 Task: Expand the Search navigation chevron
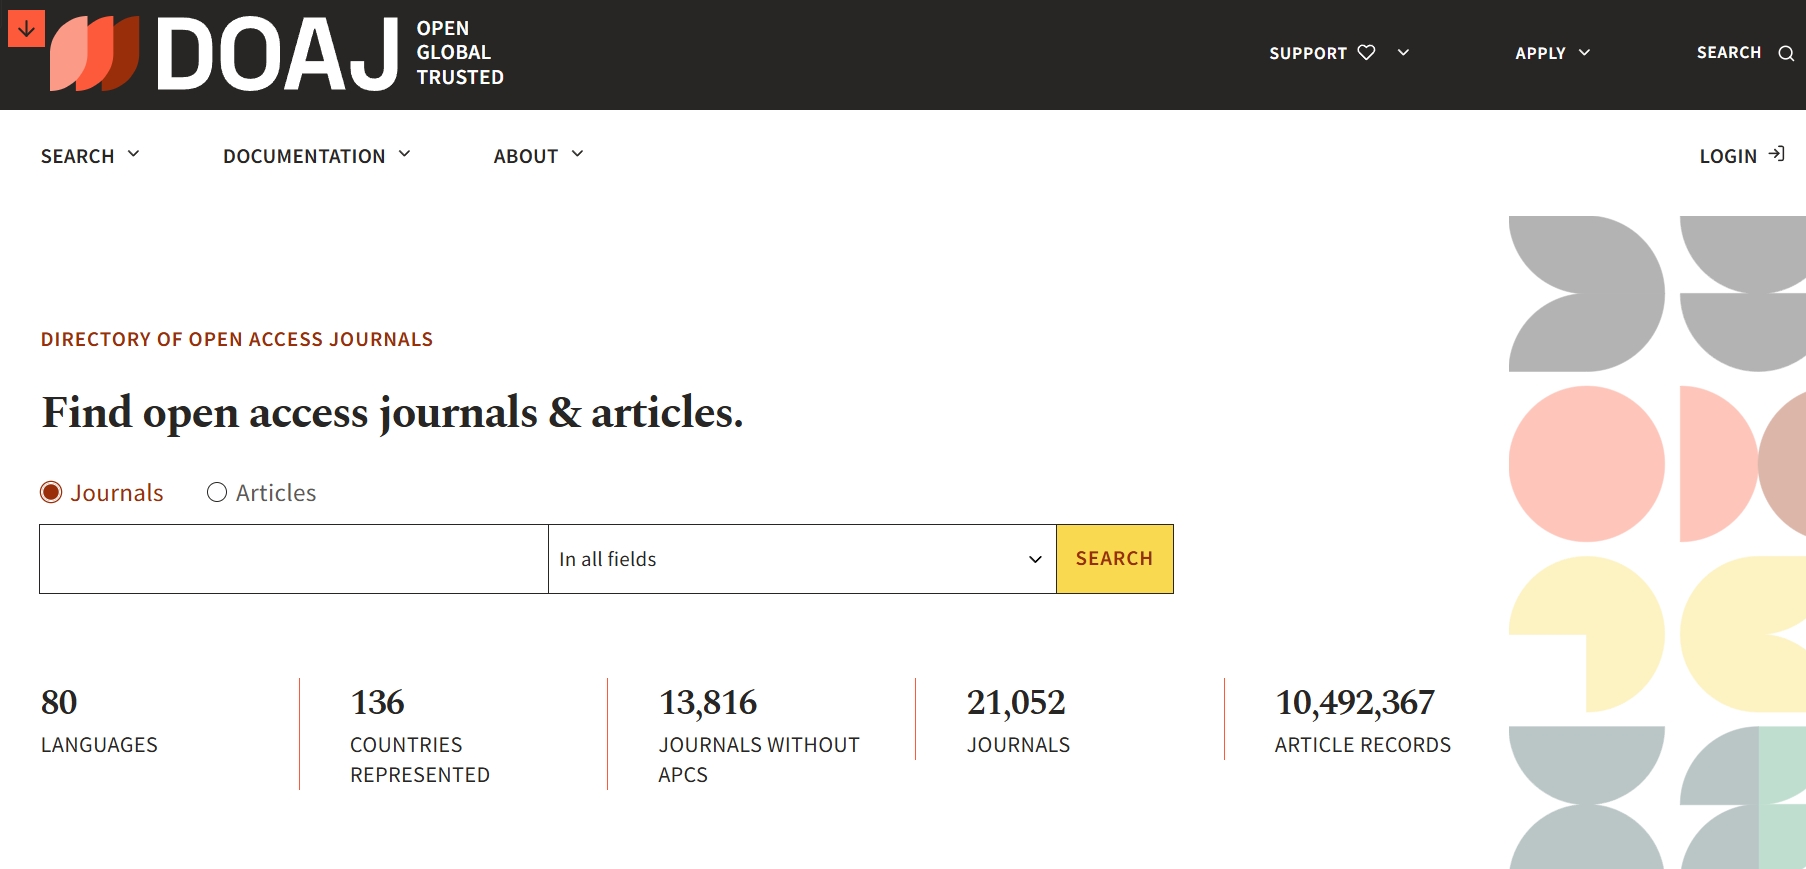click(x=133, y=154)
